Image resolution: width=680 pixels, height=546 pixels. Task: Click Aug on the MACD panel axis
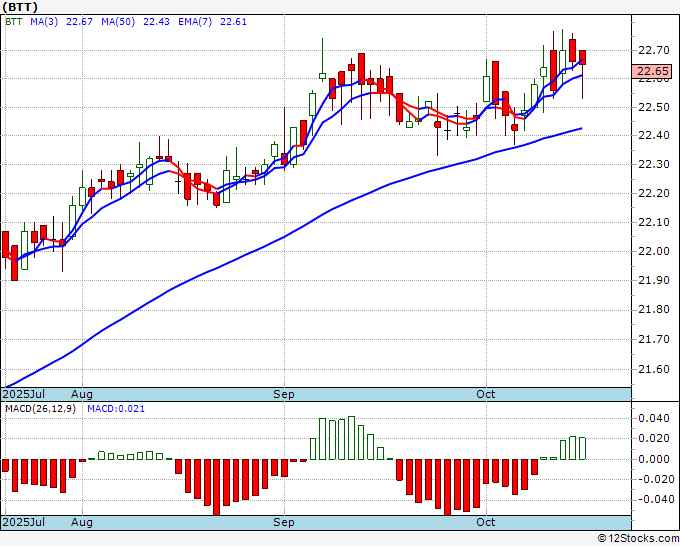tap(82, 522)
